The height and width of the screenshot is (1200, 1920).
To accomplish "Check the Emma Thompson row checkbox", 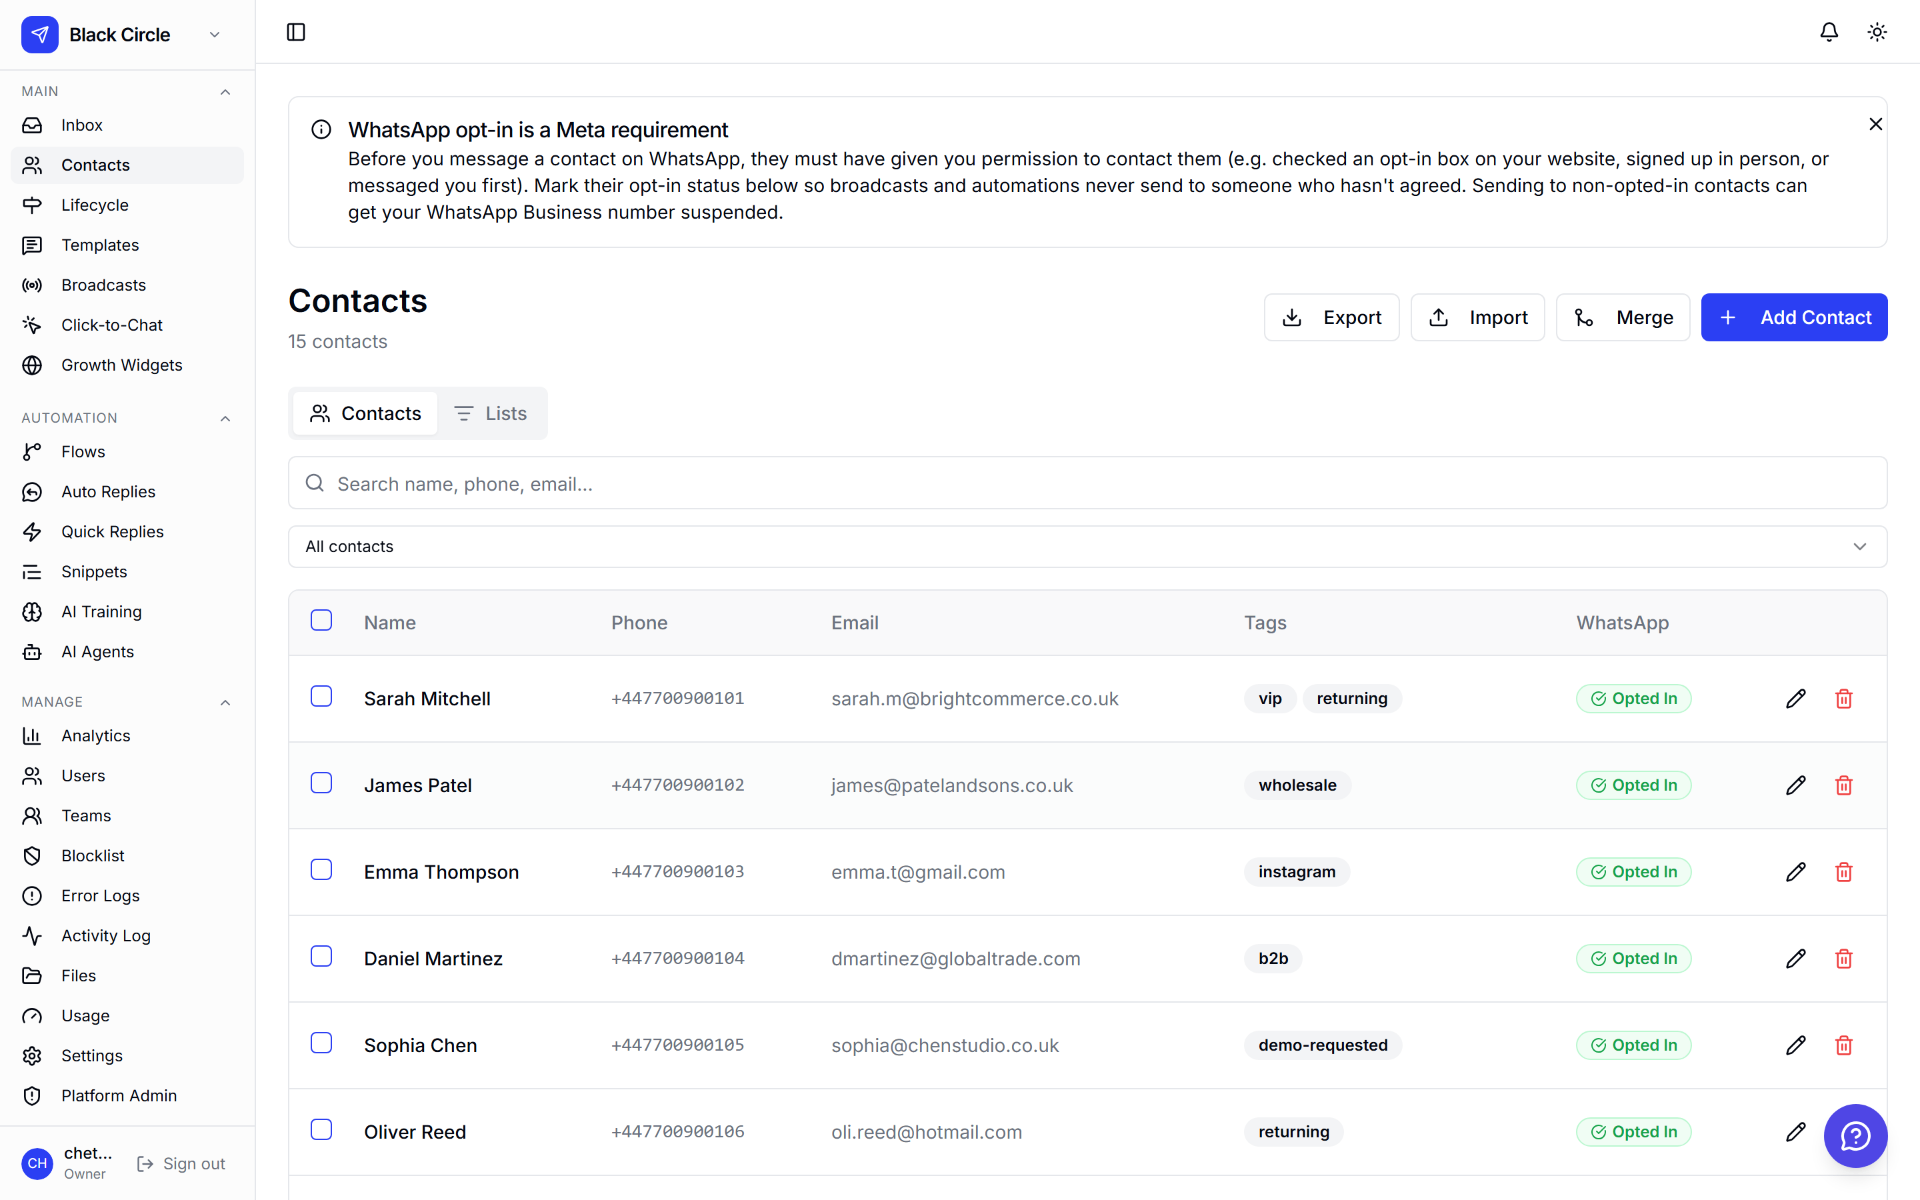I will coord(321,870).
